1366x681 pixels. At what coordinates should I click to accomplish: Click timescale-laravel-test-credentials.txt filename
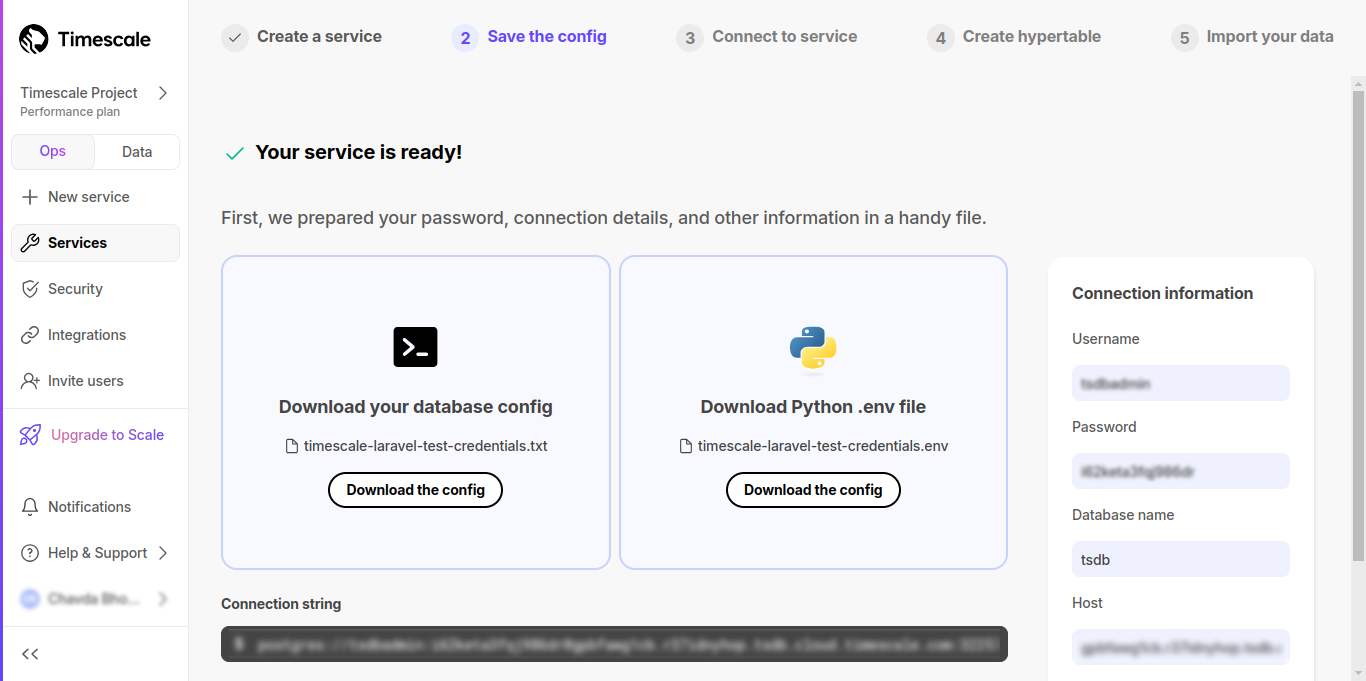(x=426, y=446)
